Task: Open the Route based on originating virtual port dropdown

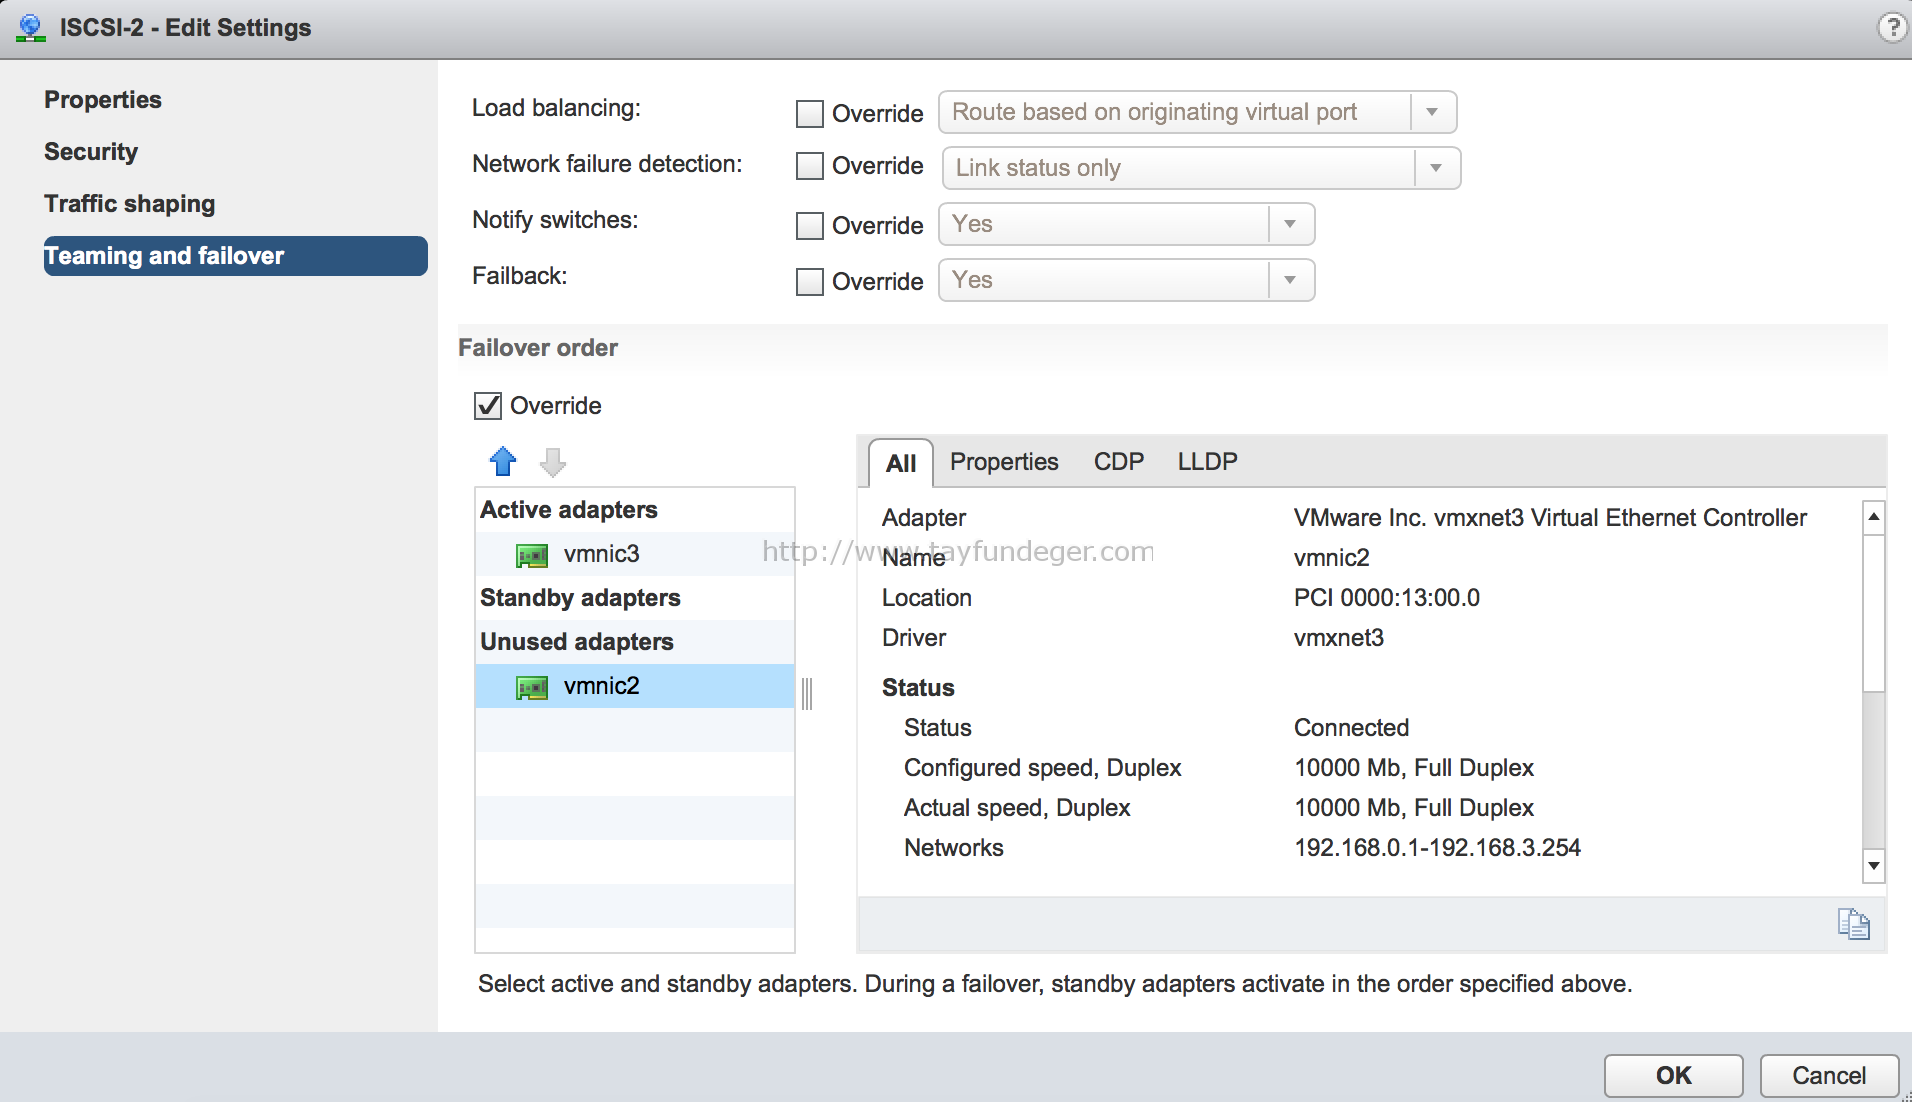Action: tap(1197, 112)
